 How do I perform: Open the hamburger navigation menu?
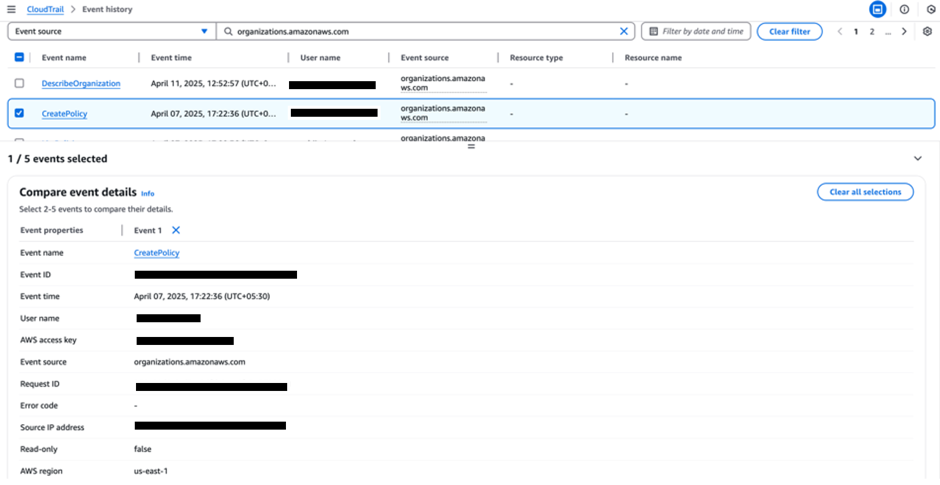[x=11, y=9]
